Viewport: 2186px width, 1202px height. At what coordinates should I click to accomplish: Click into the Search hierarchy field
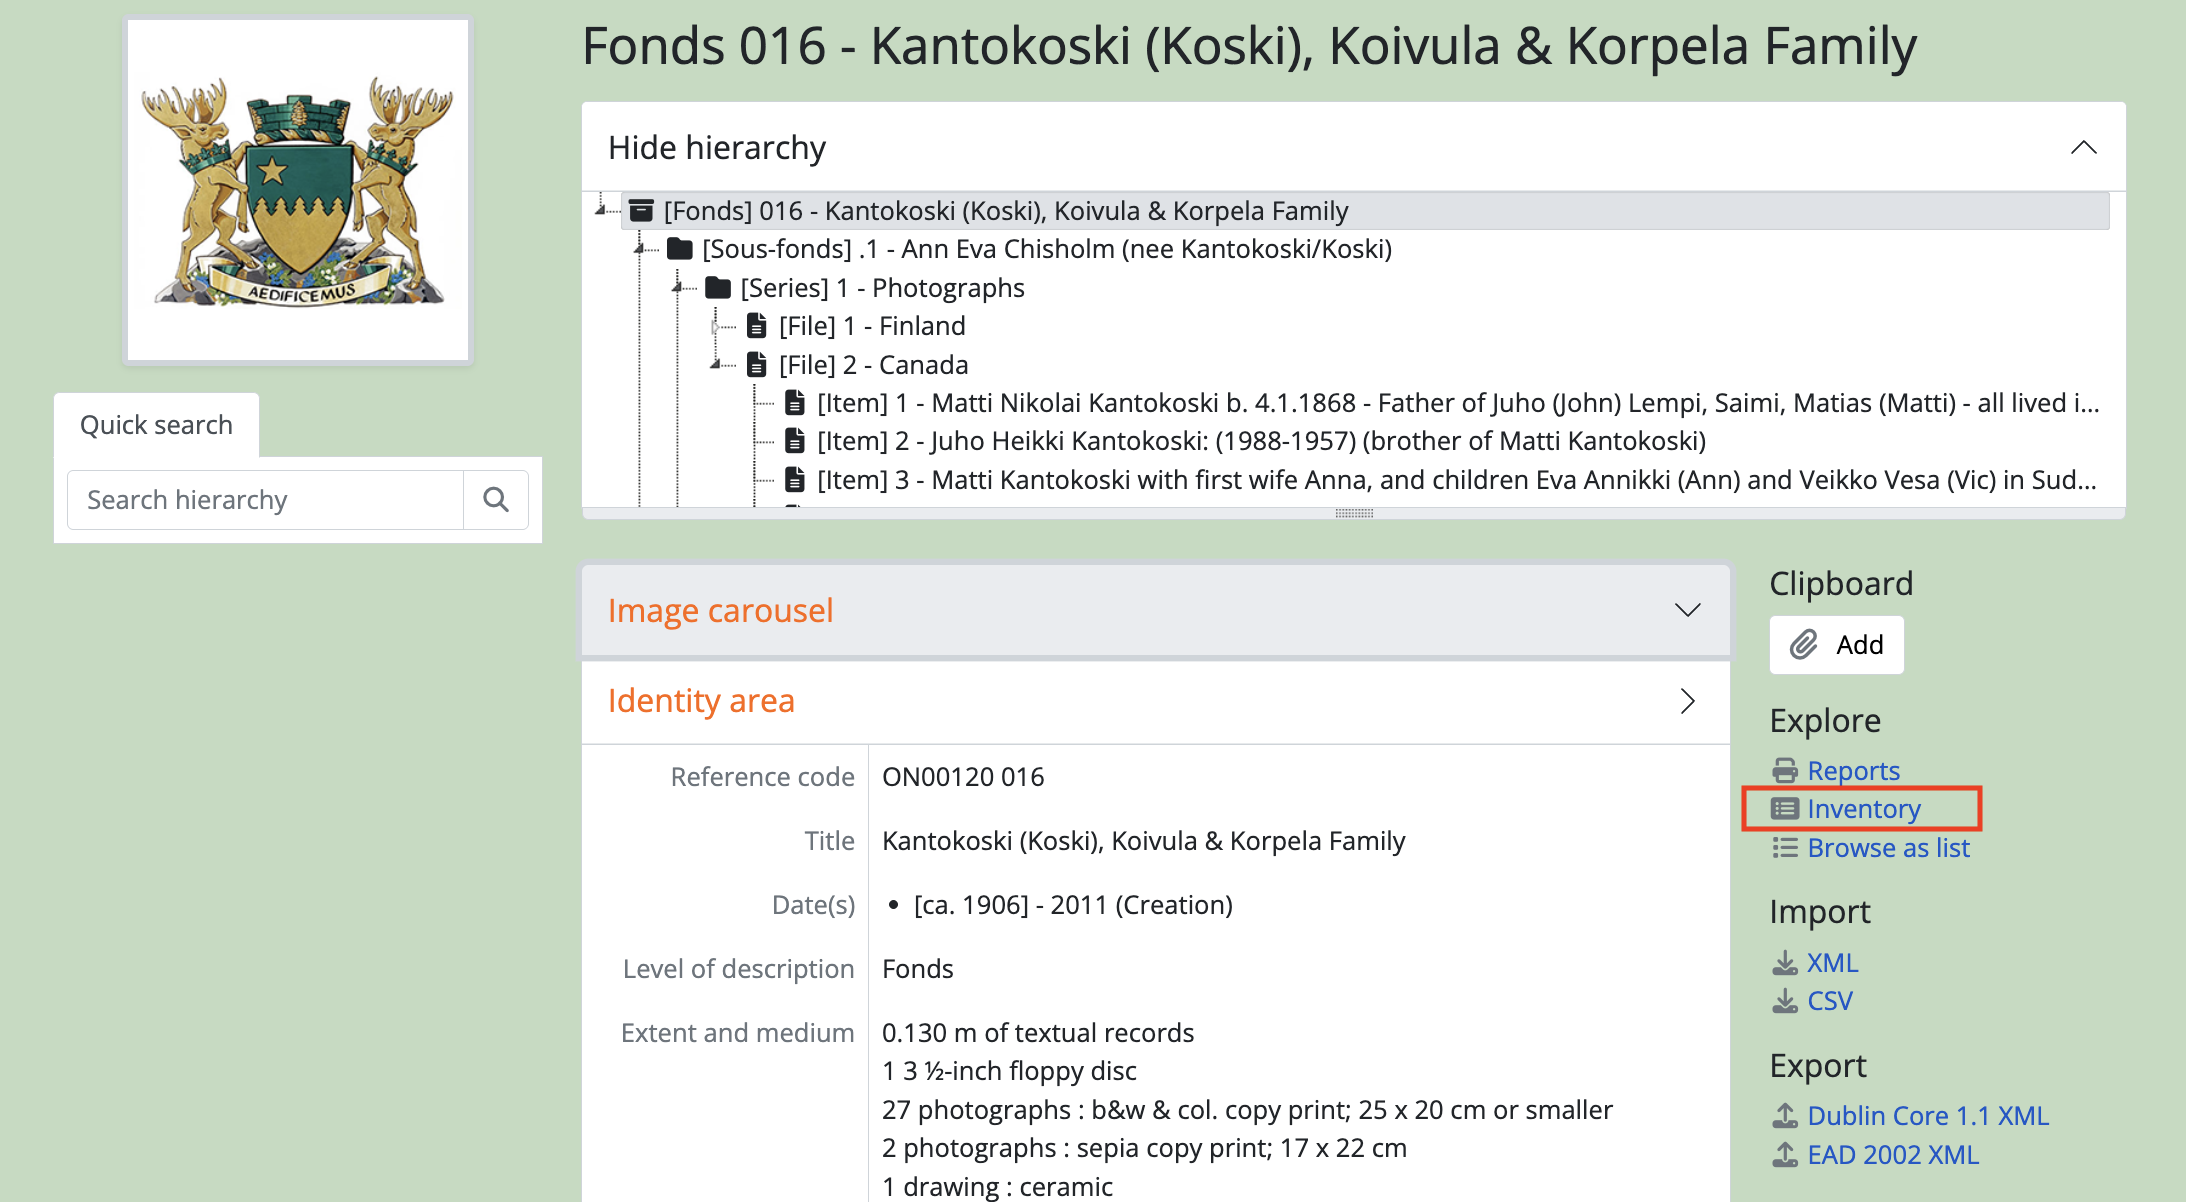click(x=265, y=499)
